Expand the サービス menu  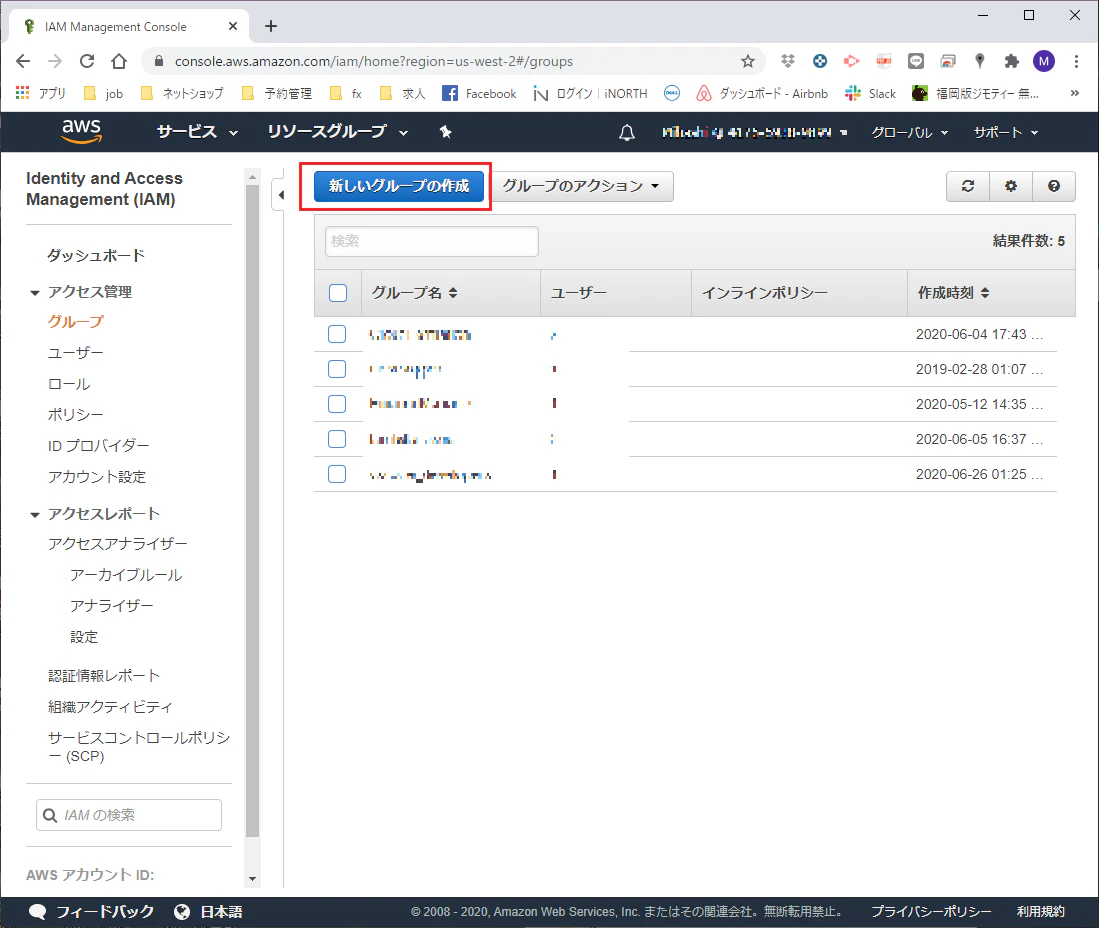point(197,132)
